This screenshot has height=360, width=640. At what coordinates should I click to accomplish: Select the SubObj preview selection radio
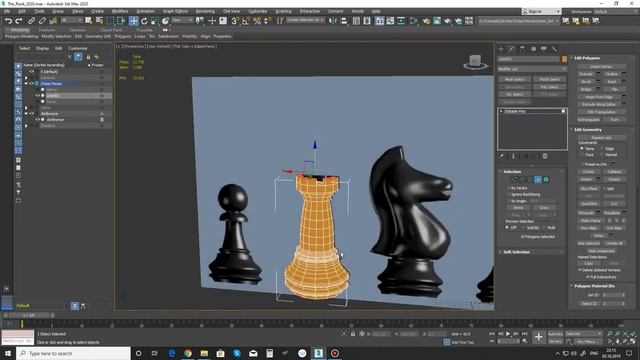(x=524, y=228)
